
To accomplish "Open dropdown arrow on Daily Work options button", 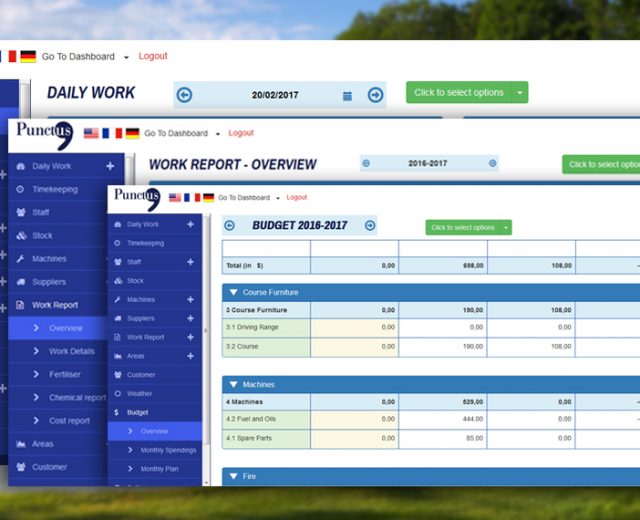I will coord(519,93).
